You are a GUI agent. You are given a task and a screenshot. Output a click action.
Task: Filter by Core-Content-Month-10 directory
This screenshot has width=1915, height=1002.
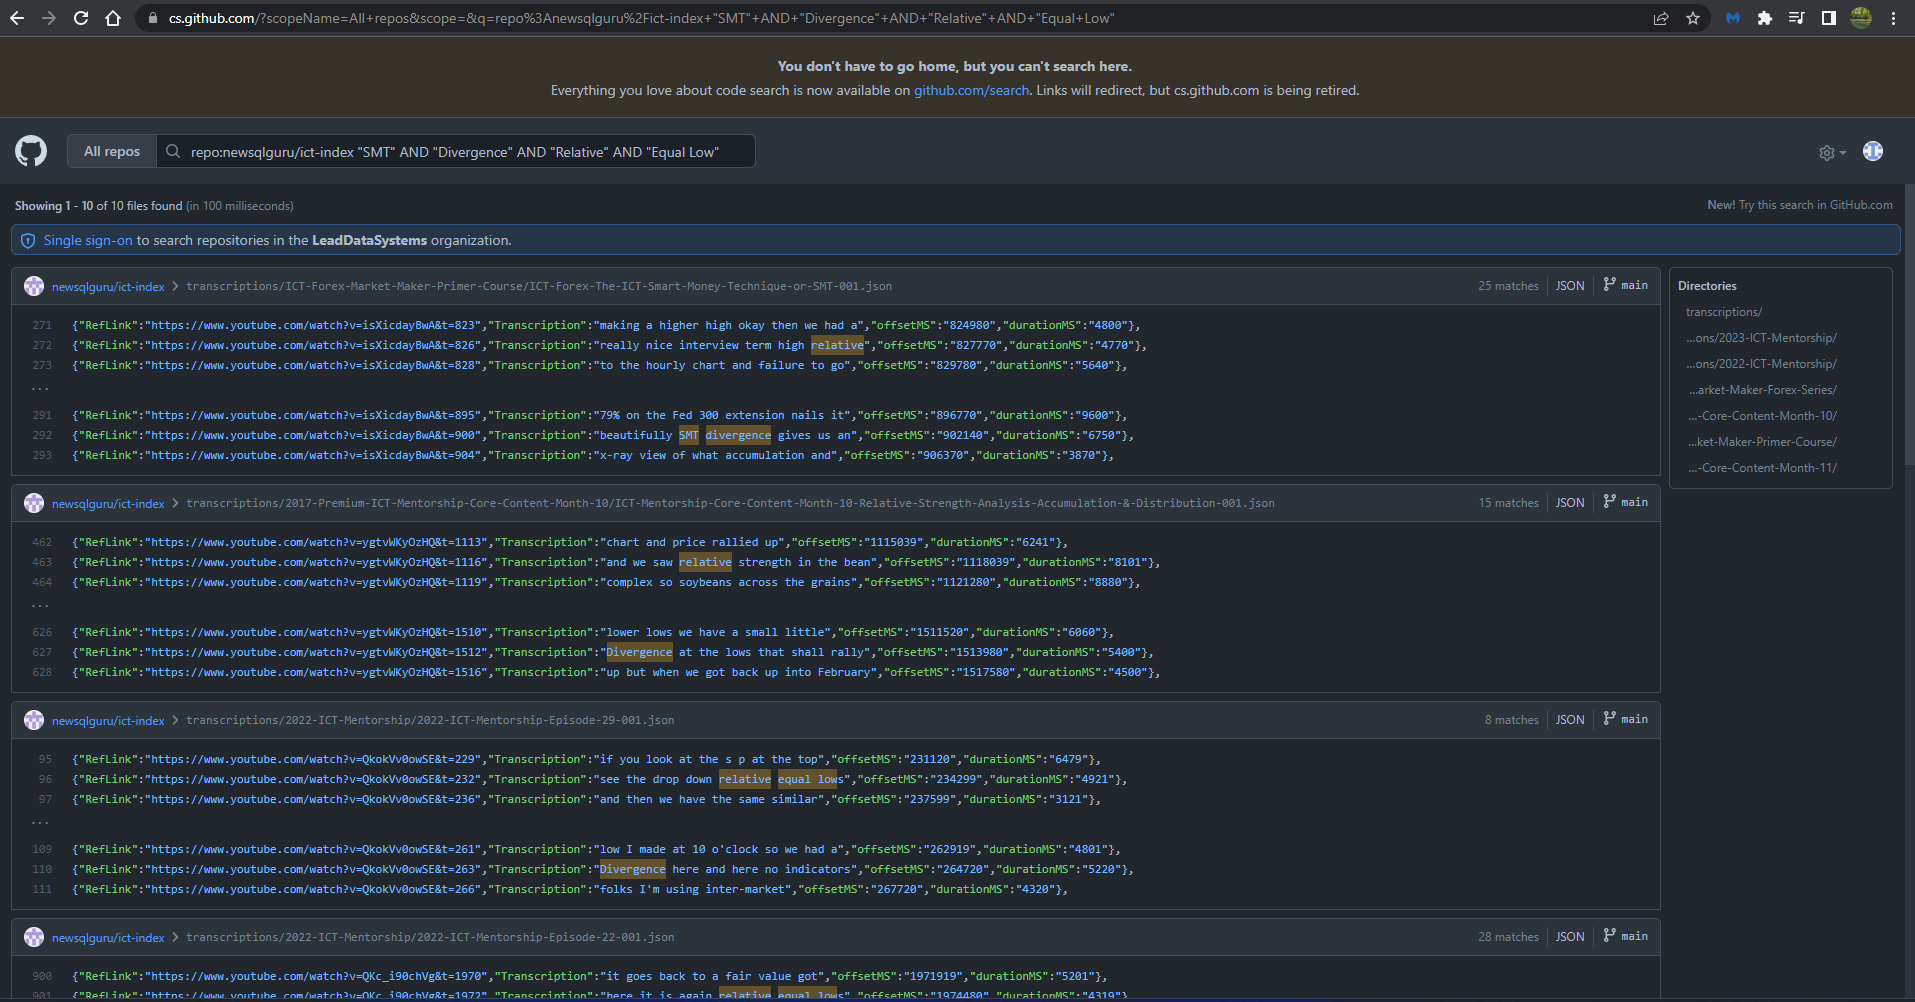tap(1762, 416)
